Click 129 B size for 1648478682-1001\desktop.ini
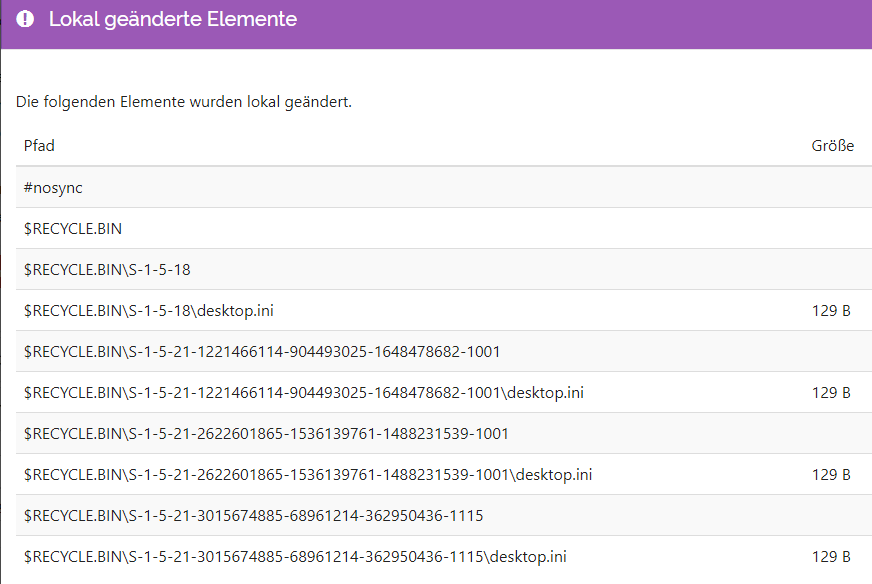 coord(831,393)
